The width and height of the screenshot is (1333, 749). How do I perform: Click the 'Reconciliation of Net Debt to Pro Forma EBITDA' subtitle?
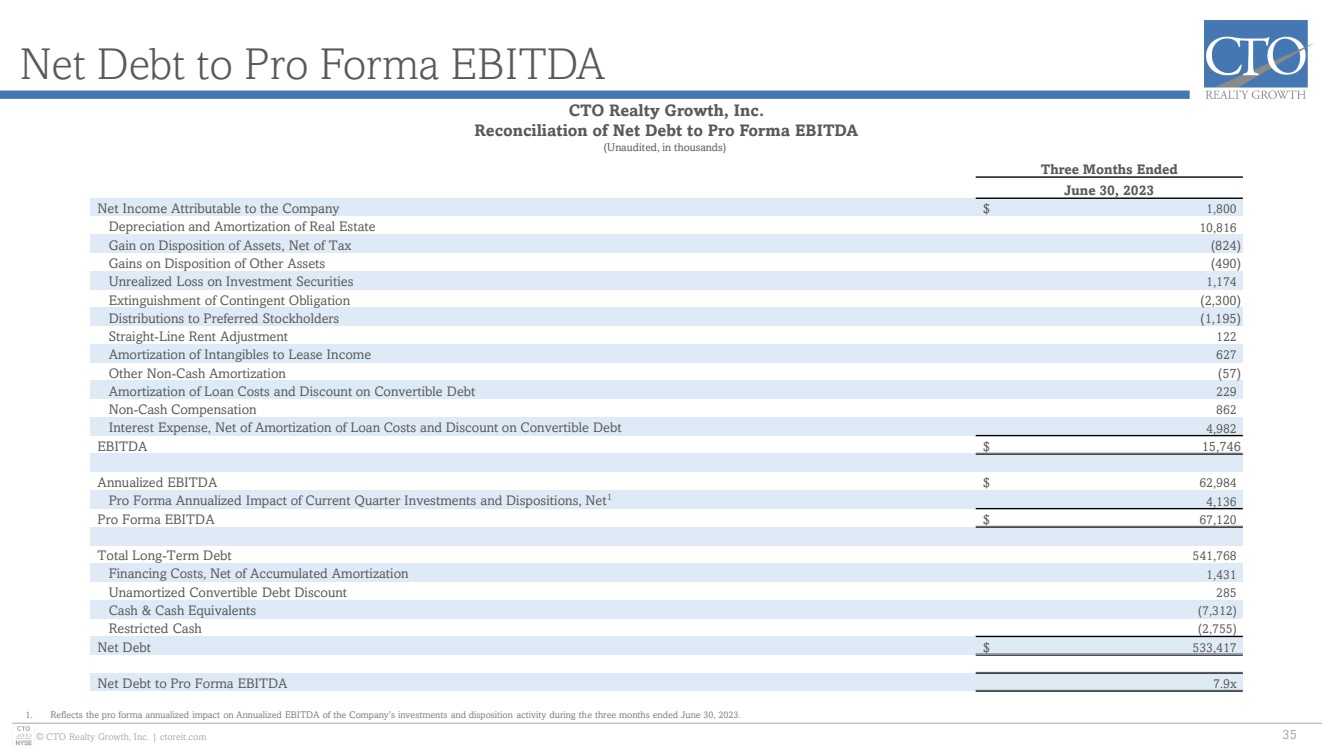666,130
